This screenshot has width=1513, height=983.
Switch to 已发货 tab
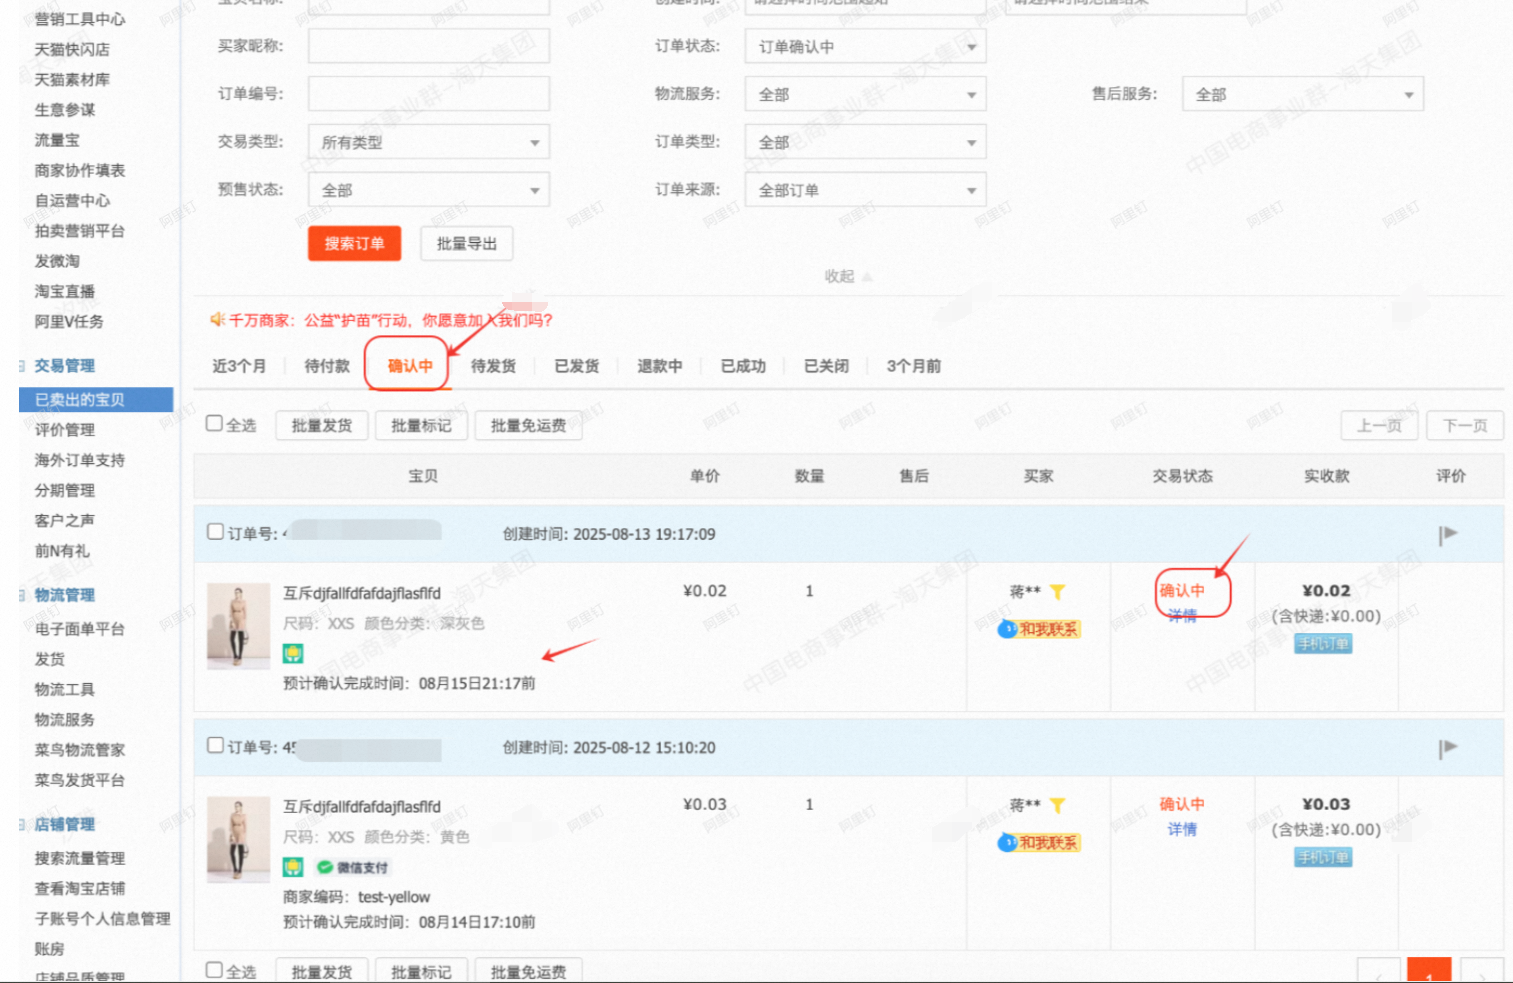click(x=577, y=366)
